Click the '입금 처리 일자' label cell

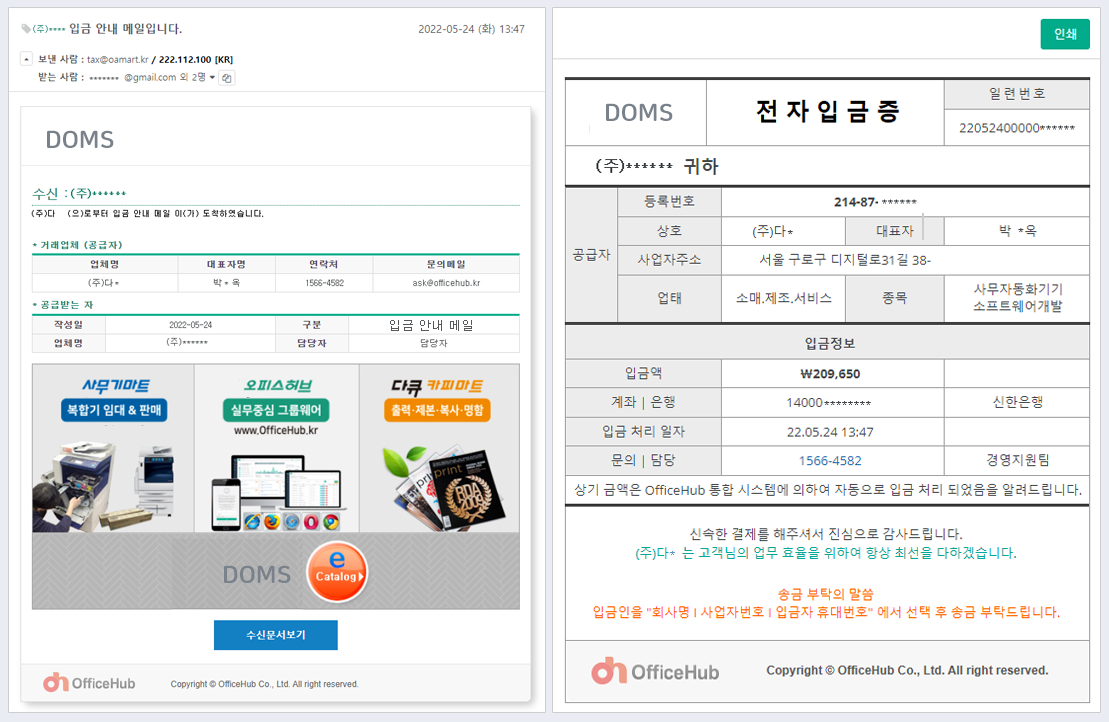[x=644, y=431]
